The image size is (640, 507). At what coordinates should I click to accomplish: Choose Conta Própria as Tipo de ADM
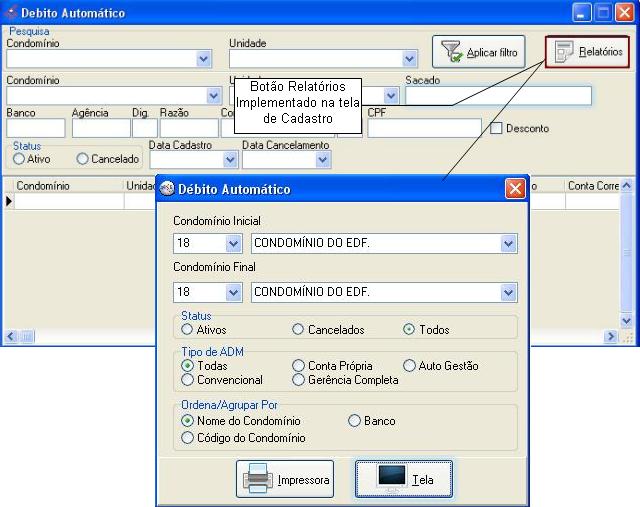[x=298, y=366]
